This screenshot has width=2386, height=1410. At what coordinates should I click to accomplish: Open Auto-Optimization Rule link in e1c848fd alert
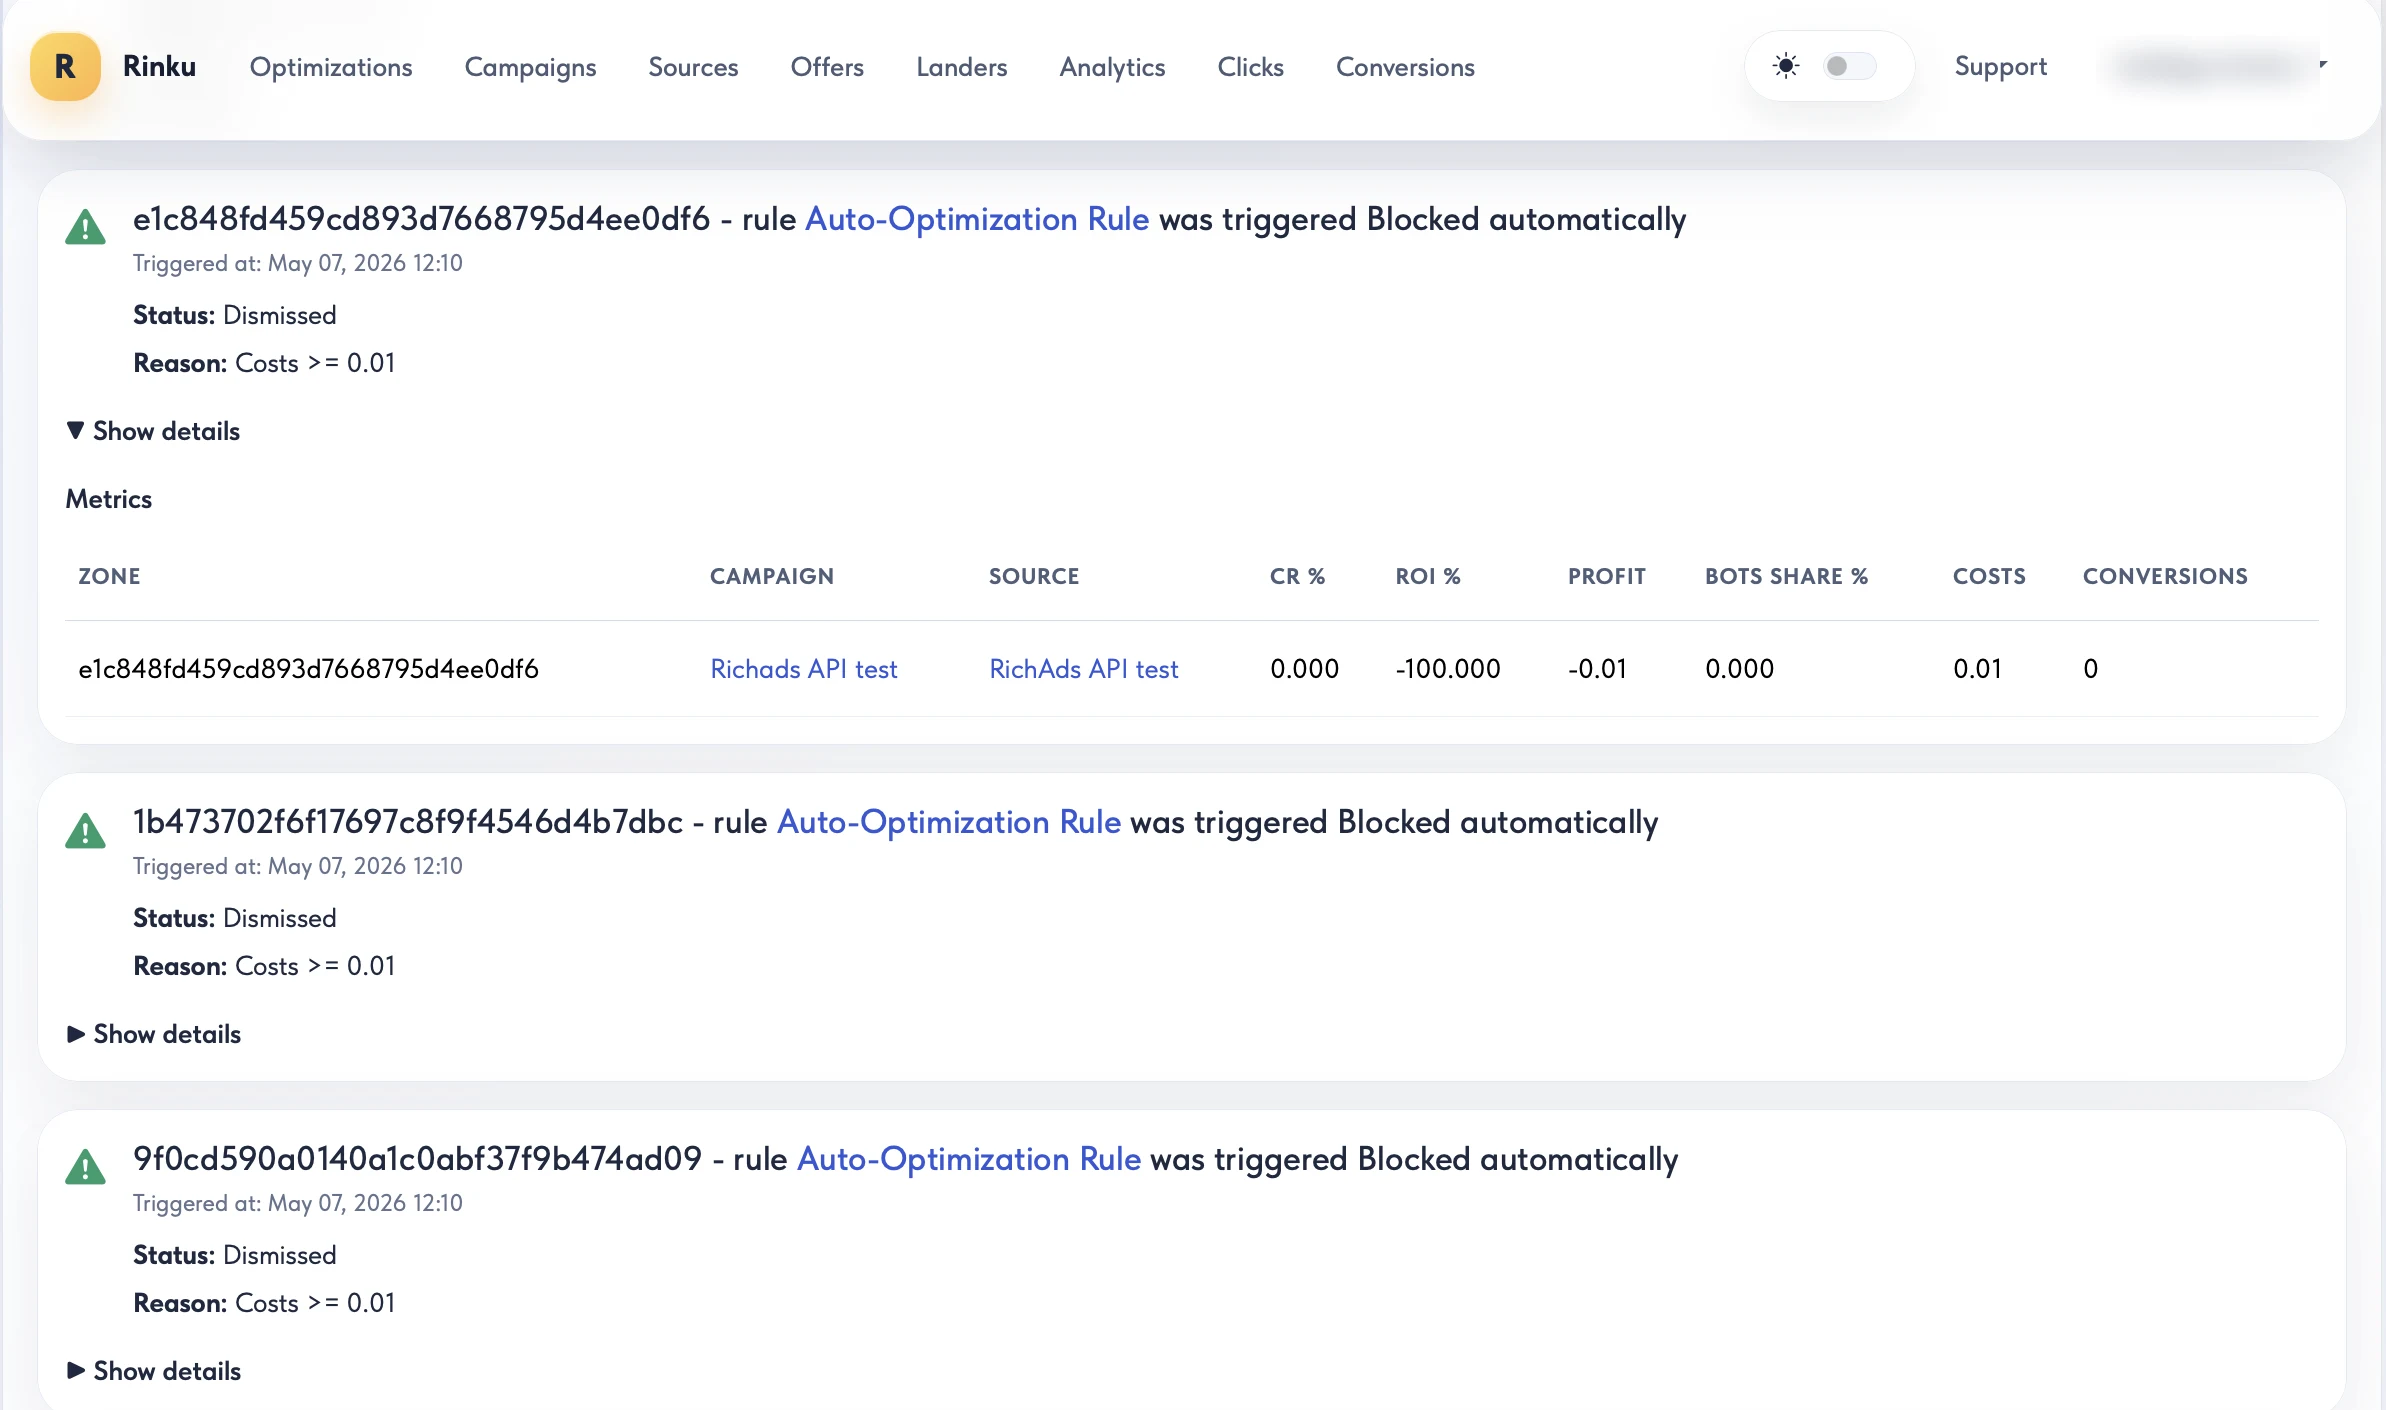[977, 219]
